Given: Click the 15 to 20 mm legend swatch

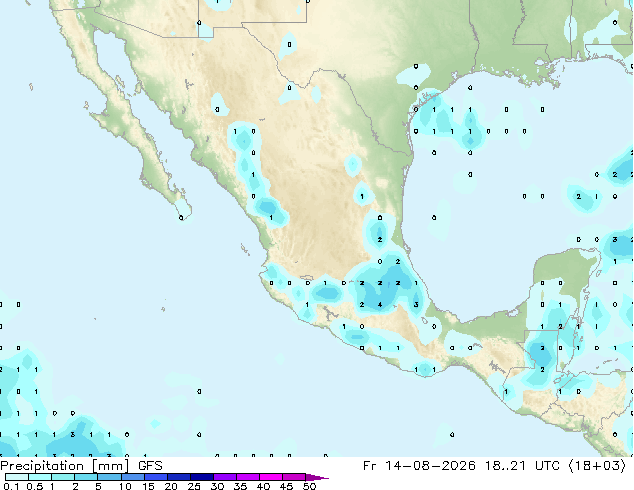Looking at the screenshot, I should pyautogui.click(x=155, y=477).
